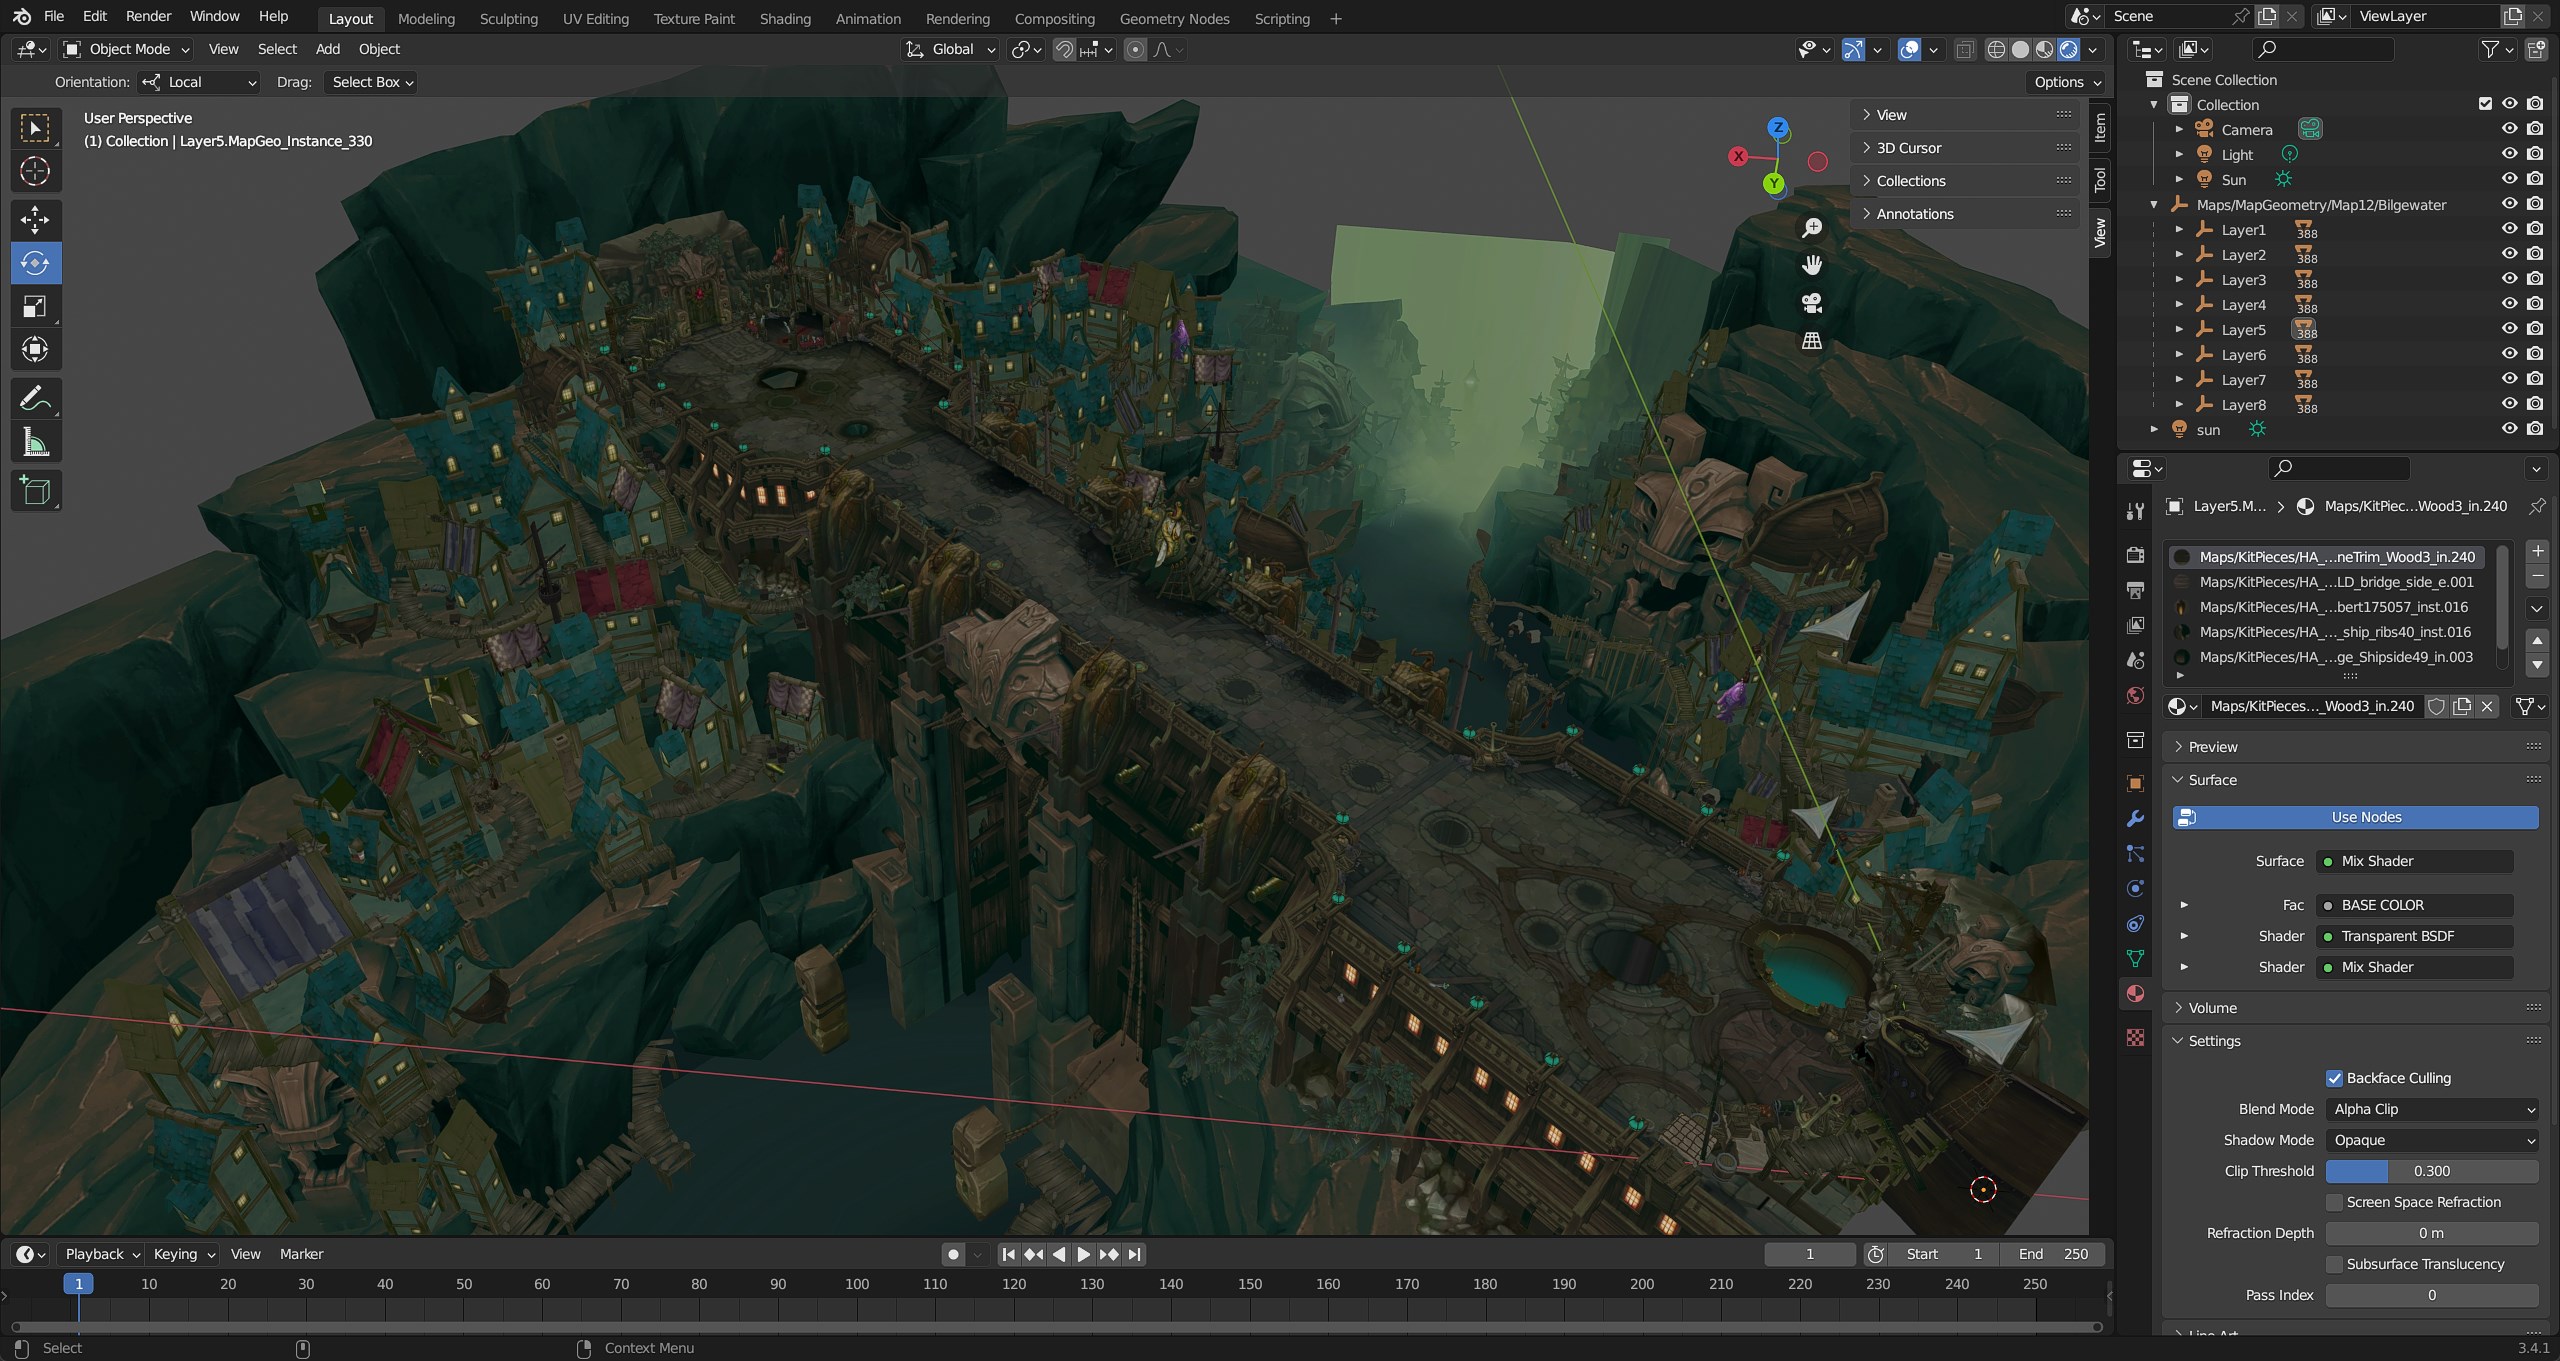
Task: Click the play animation button
Action: coord(1084,1254)
